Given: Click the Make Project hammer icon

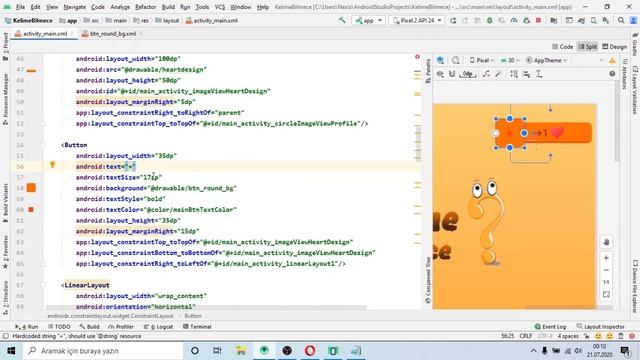Looking at the screenshot, I should pyautogui.click(x=342, y=20).
